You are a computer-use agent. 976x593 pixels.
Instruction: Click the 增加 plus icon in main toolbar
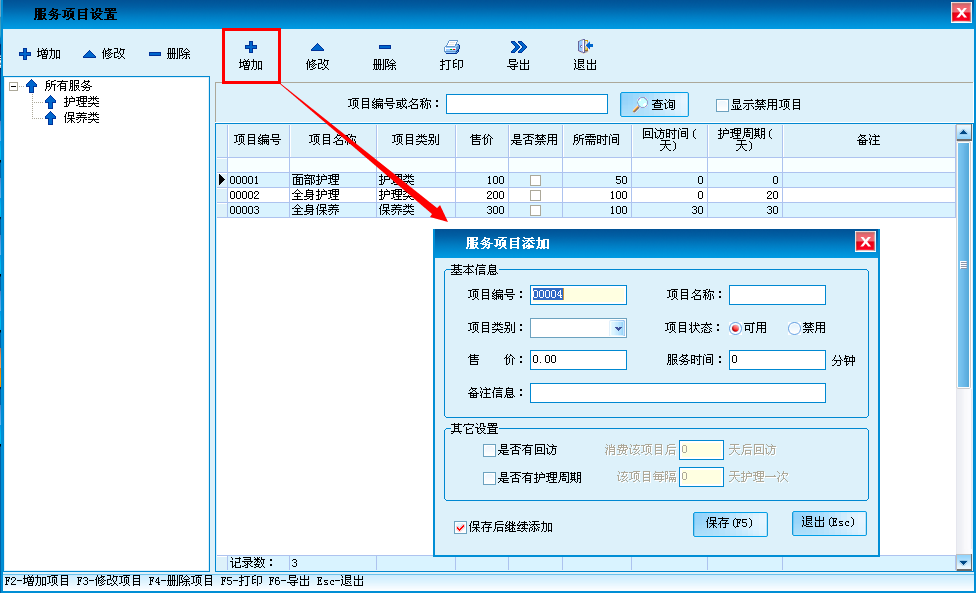(x=251, y=47)
